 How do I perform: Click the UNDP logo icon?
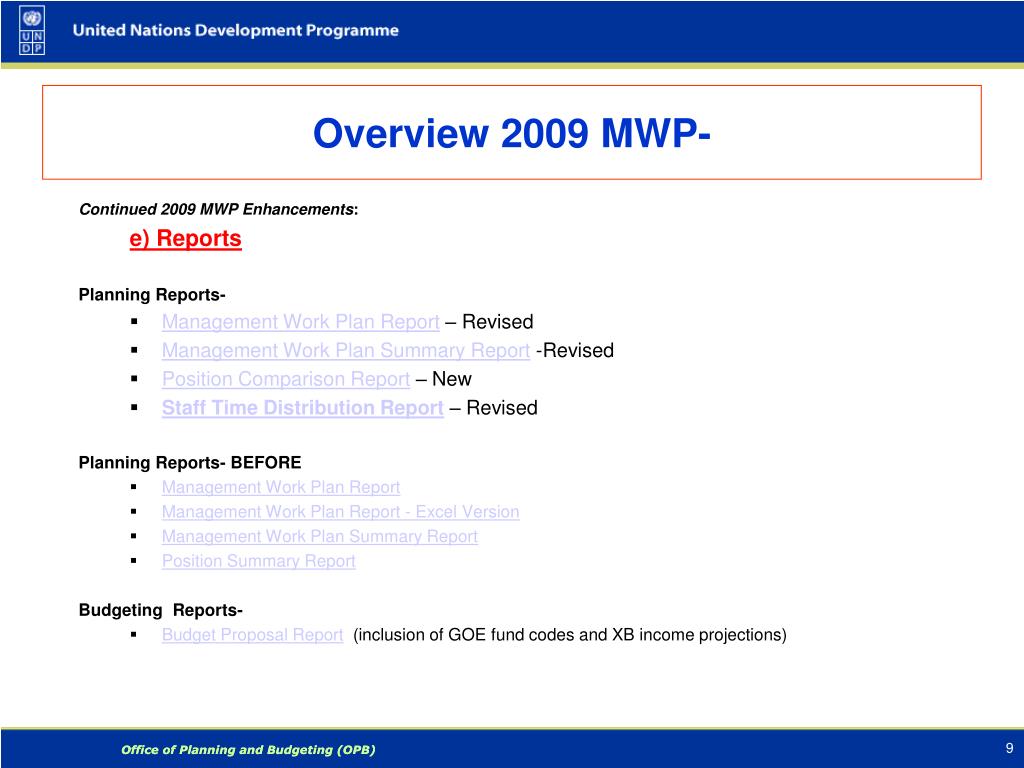32,31
